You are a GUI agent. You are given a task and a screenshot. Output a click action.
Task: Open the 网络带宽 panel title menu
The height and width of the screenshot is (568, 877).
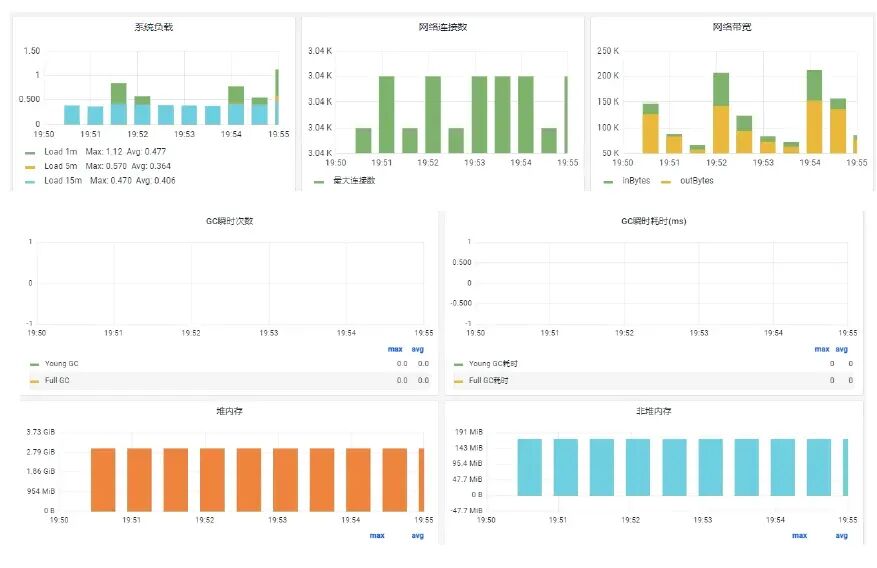tap(732, 27)
